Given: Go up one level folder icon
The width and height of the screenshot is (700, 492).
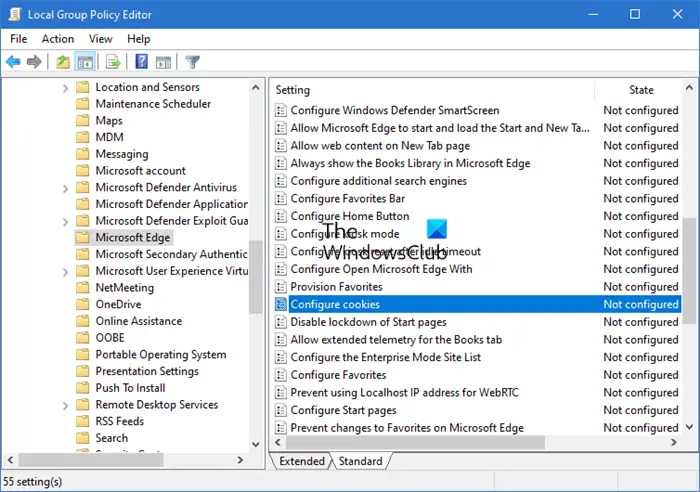Looking at the screenshot, I should 62,62.
